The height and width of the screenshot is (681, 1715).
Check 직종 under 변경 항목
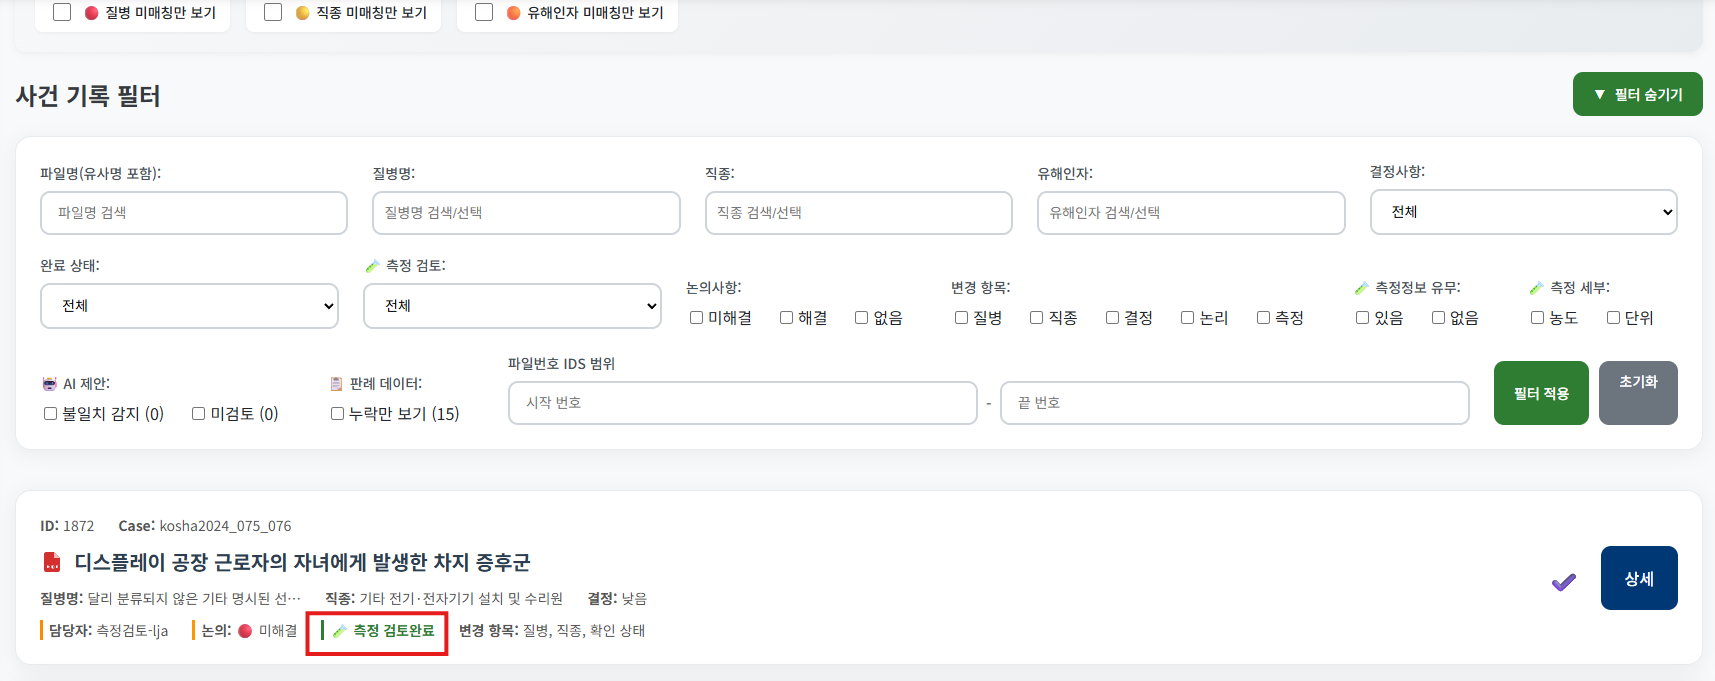1037,318
